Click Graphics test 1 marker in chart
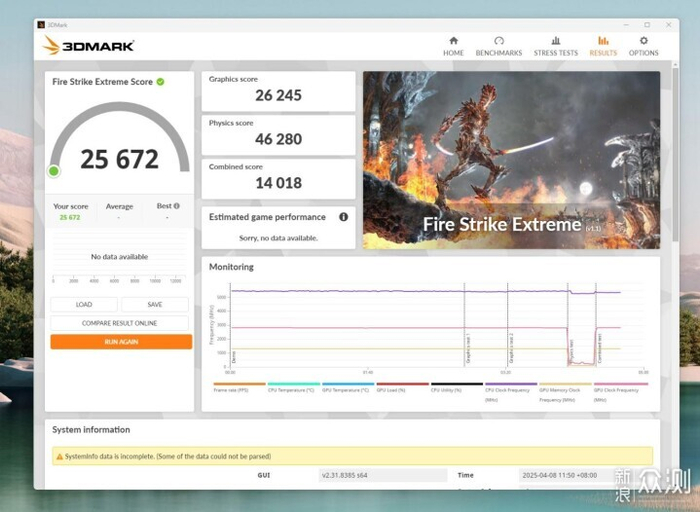 468,348
